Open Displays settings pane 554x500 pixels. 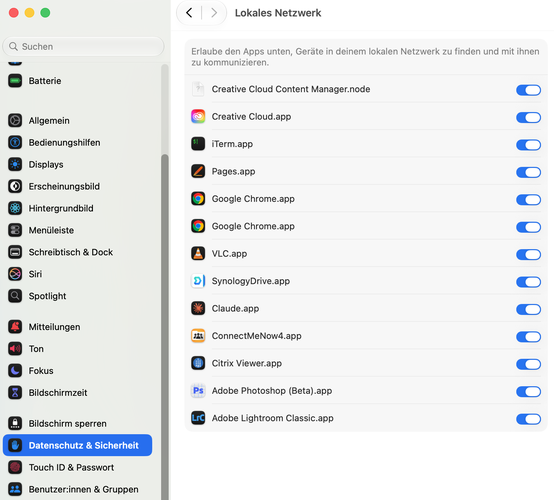[x=77, y=164]
